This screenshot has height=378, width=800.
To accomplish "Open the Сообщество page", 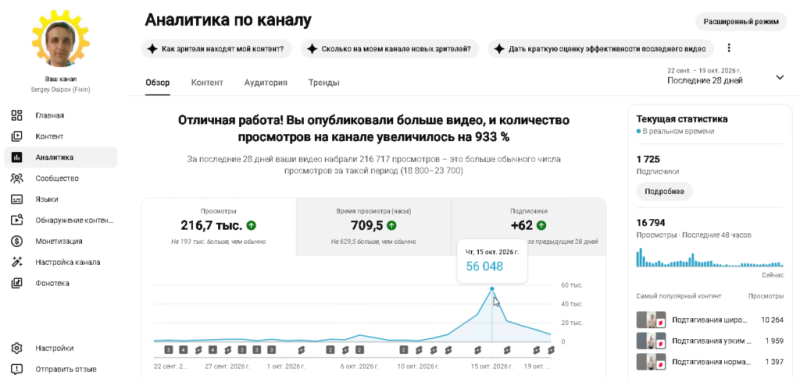I will point(60,178).
